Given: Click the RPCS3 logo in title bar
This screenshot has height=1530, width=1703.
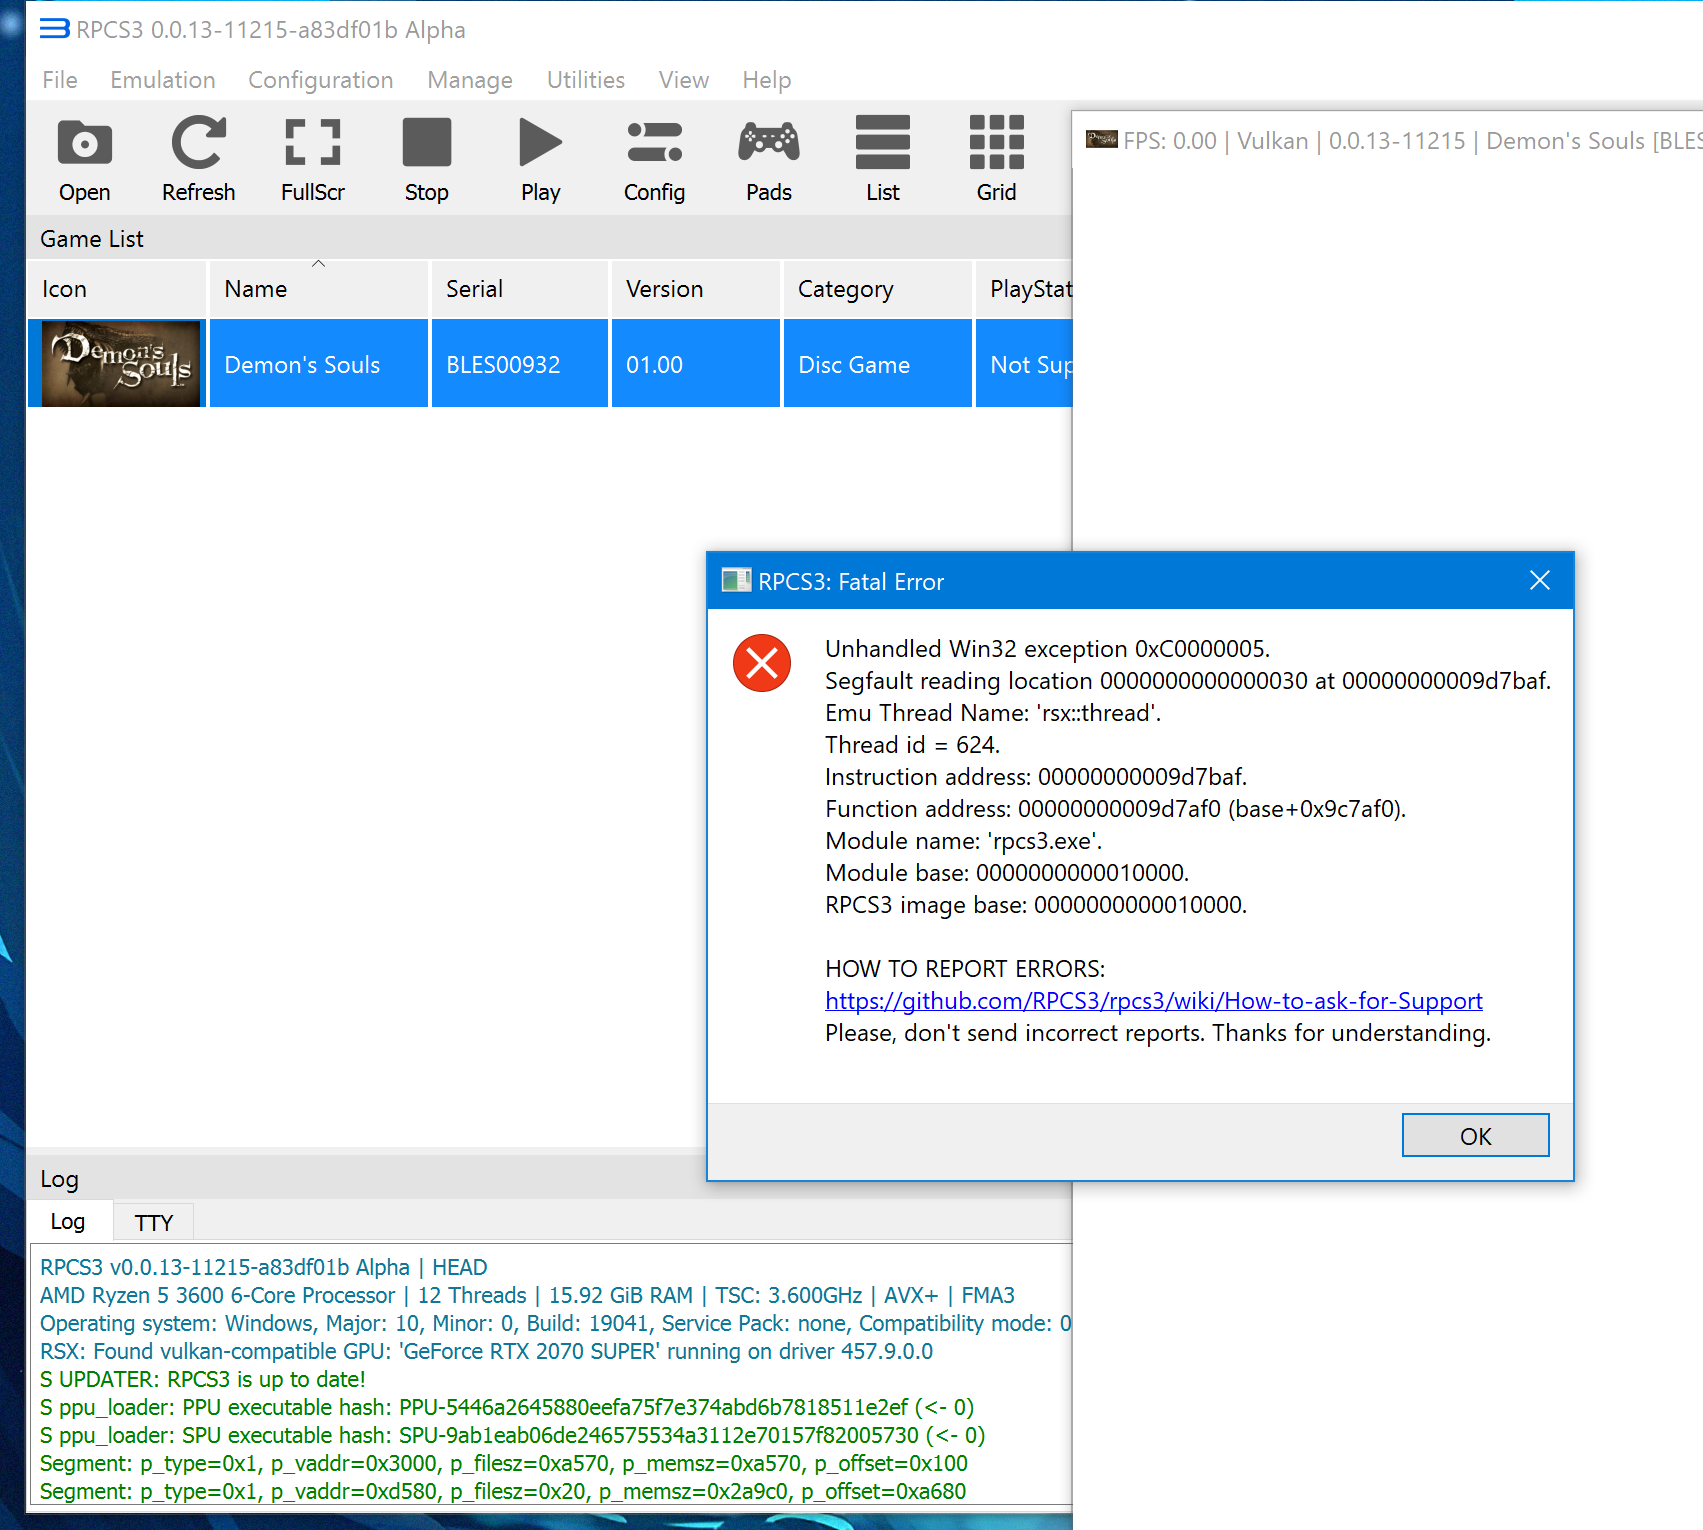Looking at the screenshot, I should tap(54, 29).
